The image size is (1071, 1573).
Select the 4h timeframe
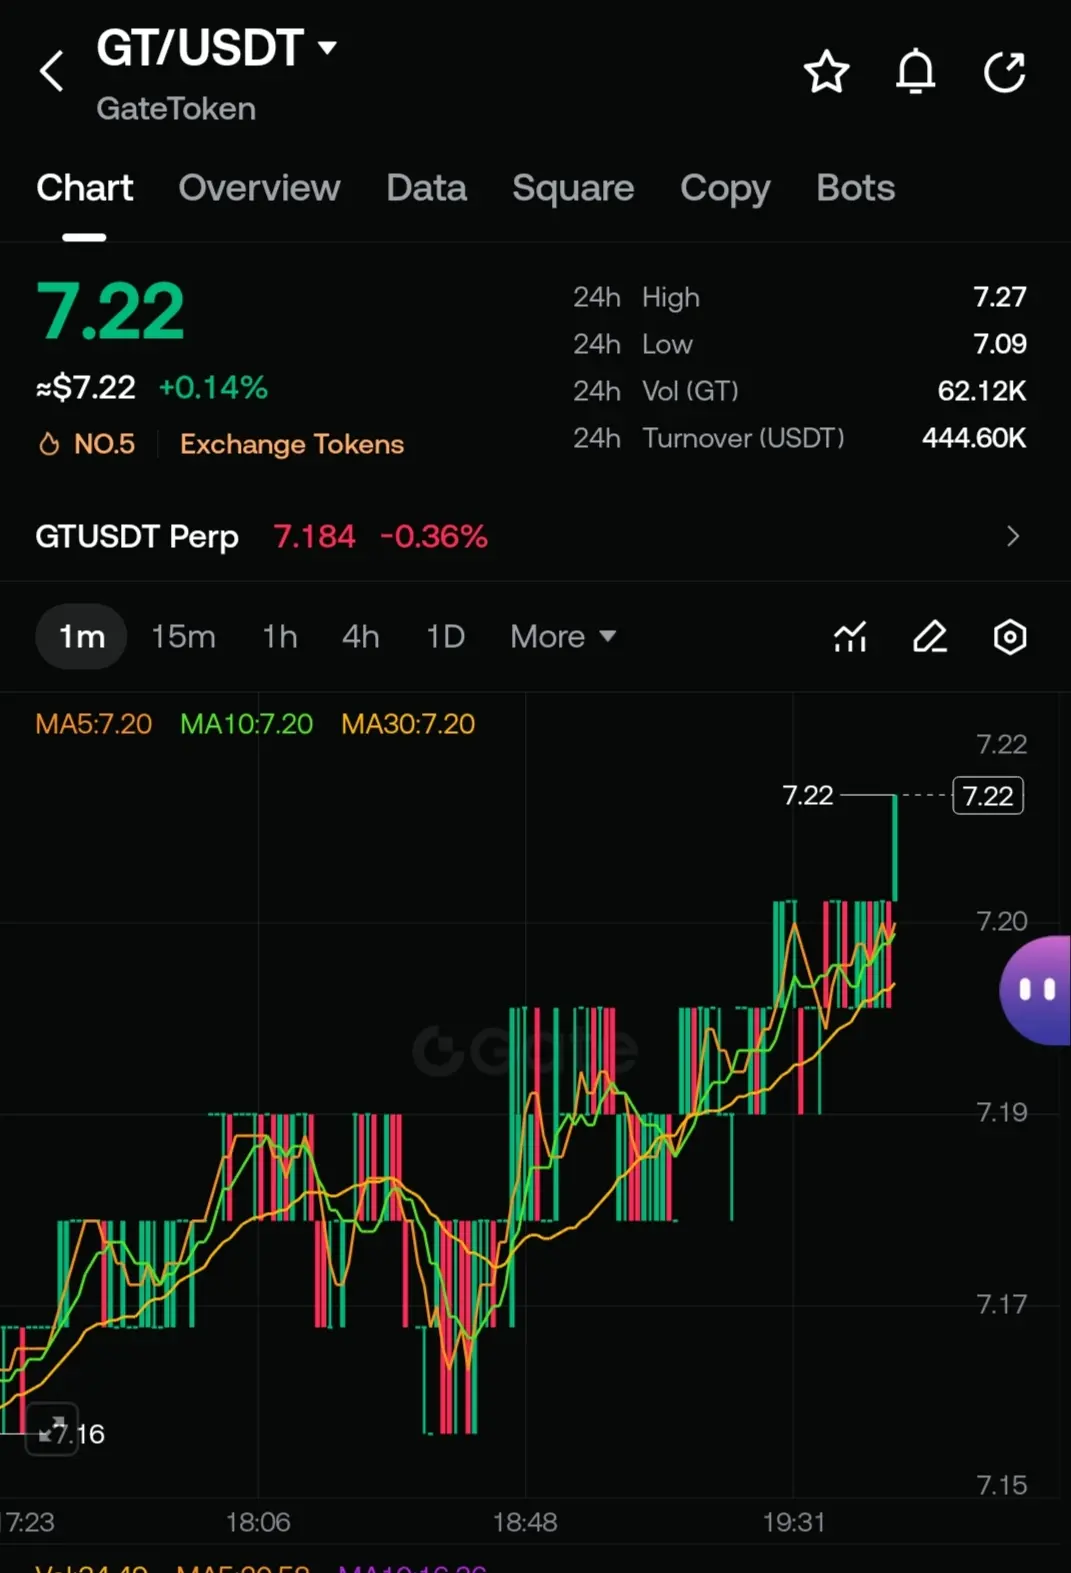(361, 637)
